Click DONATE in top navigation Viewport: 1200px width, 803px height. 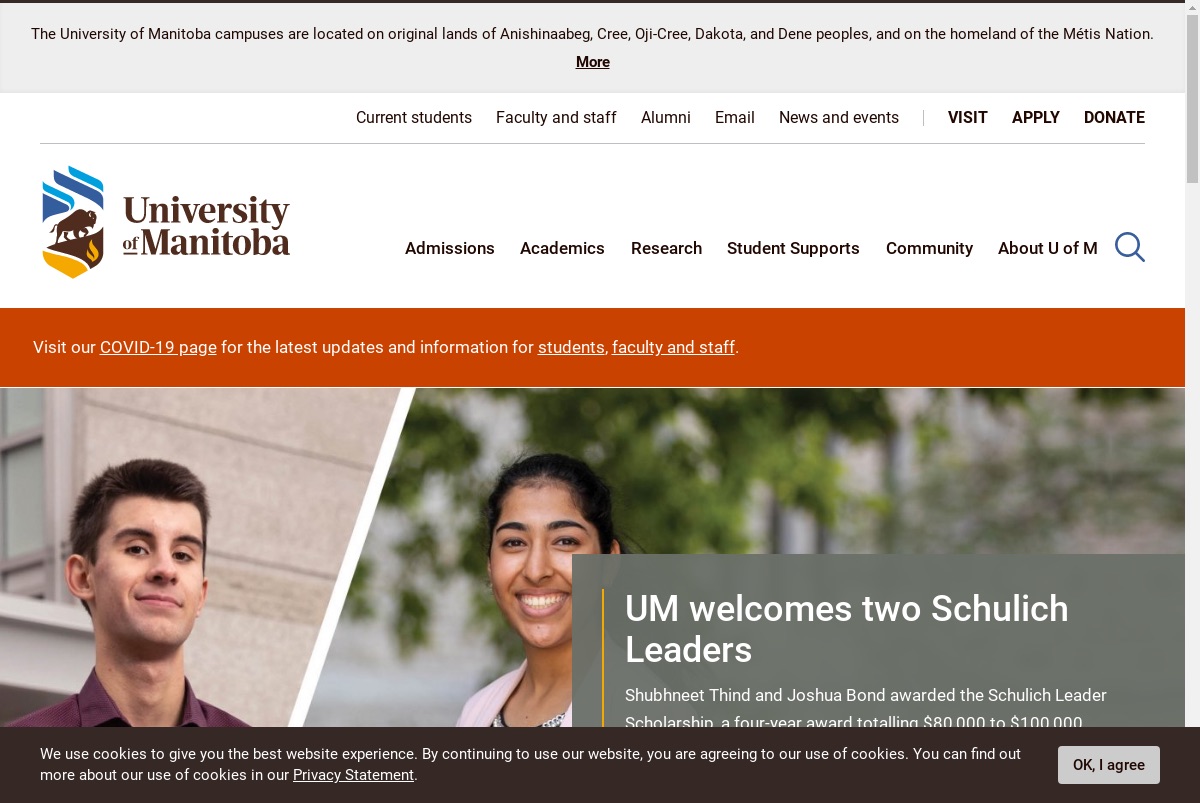pyautogui.click(x=1114, y=117)
